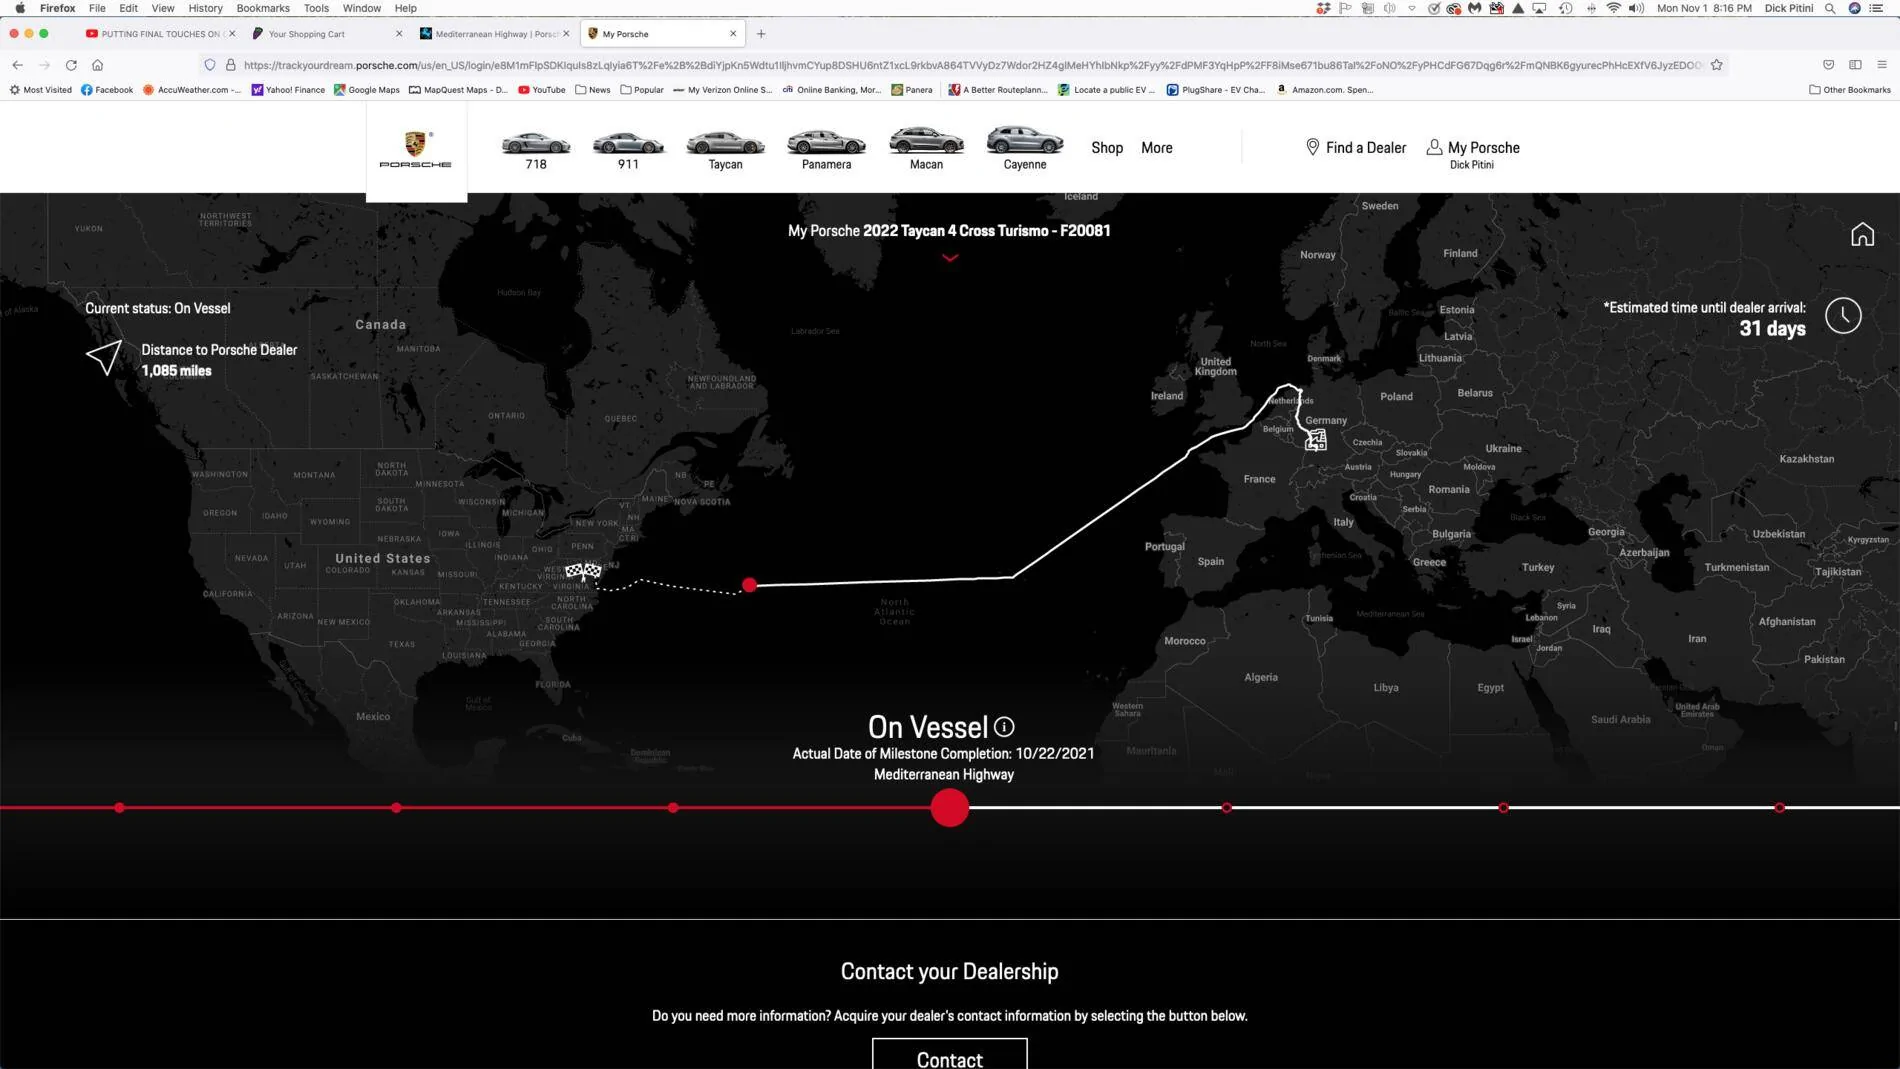Open the volume control in menu bar
The image size is (1900, 1069).
tap(1636, 8)
